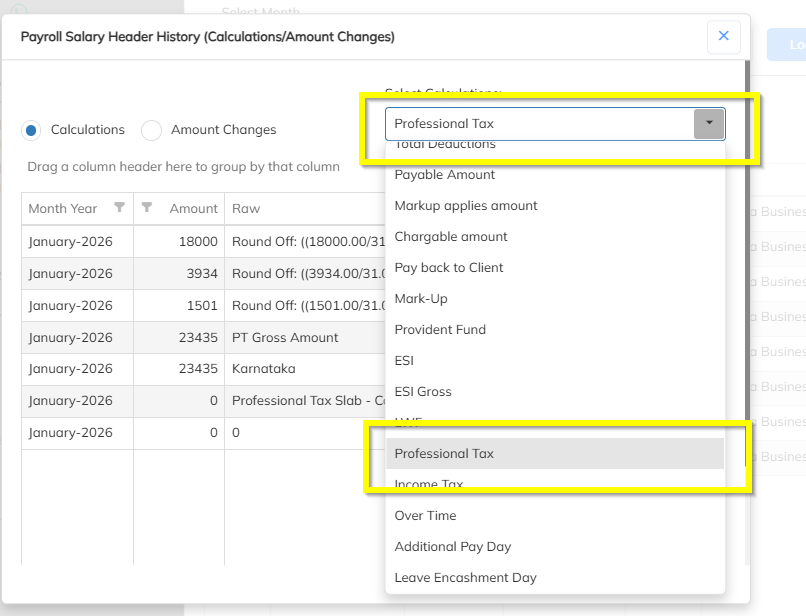Pick Over Time from the list

(x=425, y=516)
